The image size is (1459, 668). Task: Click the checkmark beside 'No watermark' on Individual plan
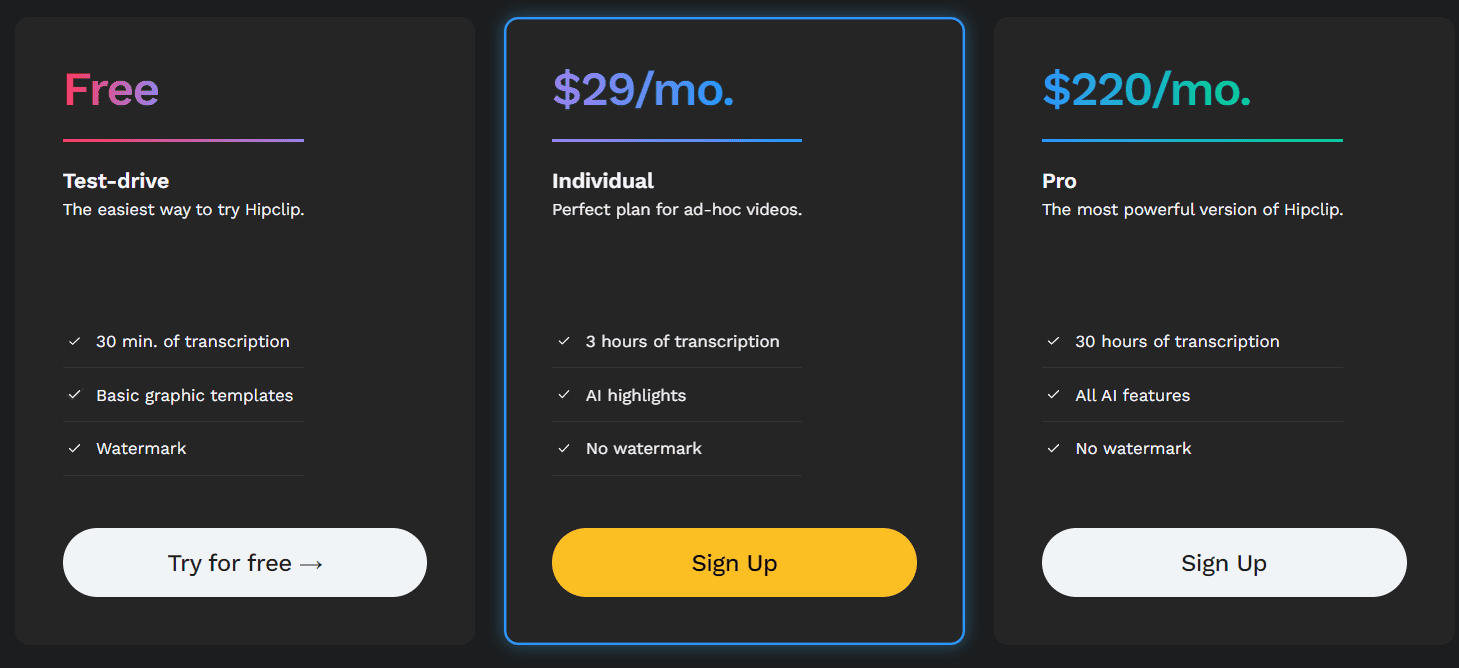563,448
